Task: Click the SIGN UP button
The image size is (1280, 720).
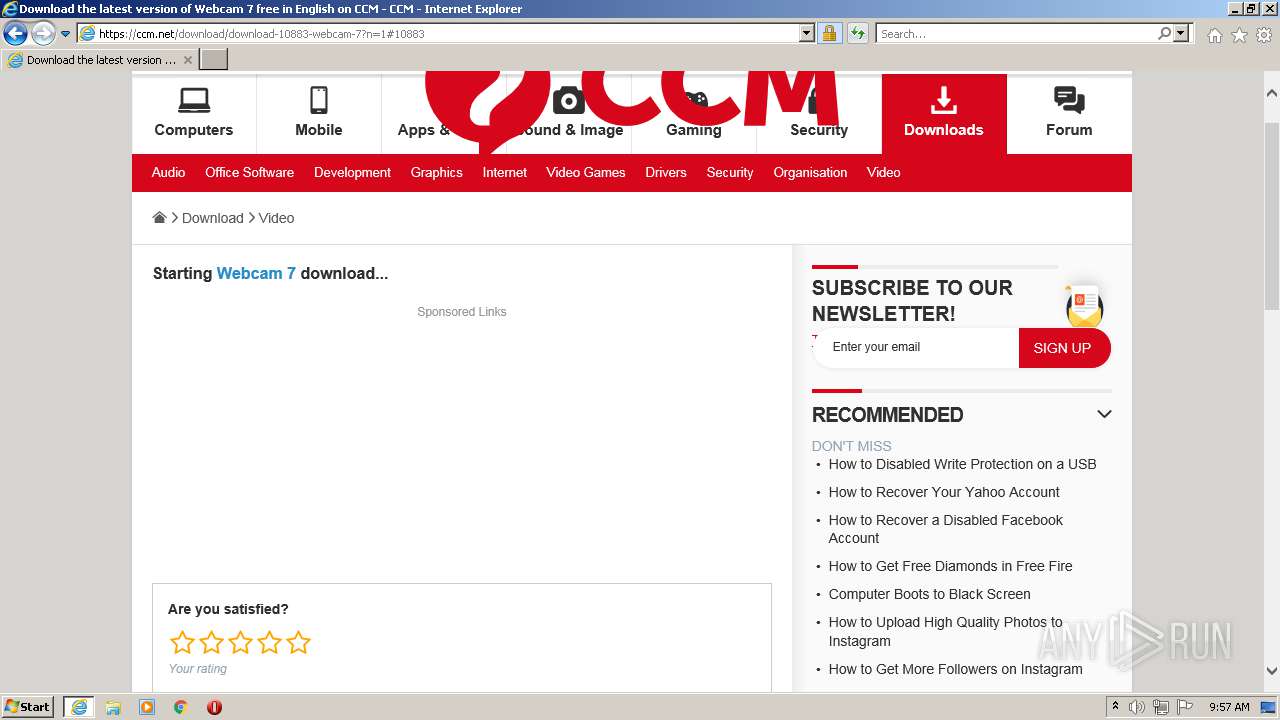Action: coord(1063,348)
